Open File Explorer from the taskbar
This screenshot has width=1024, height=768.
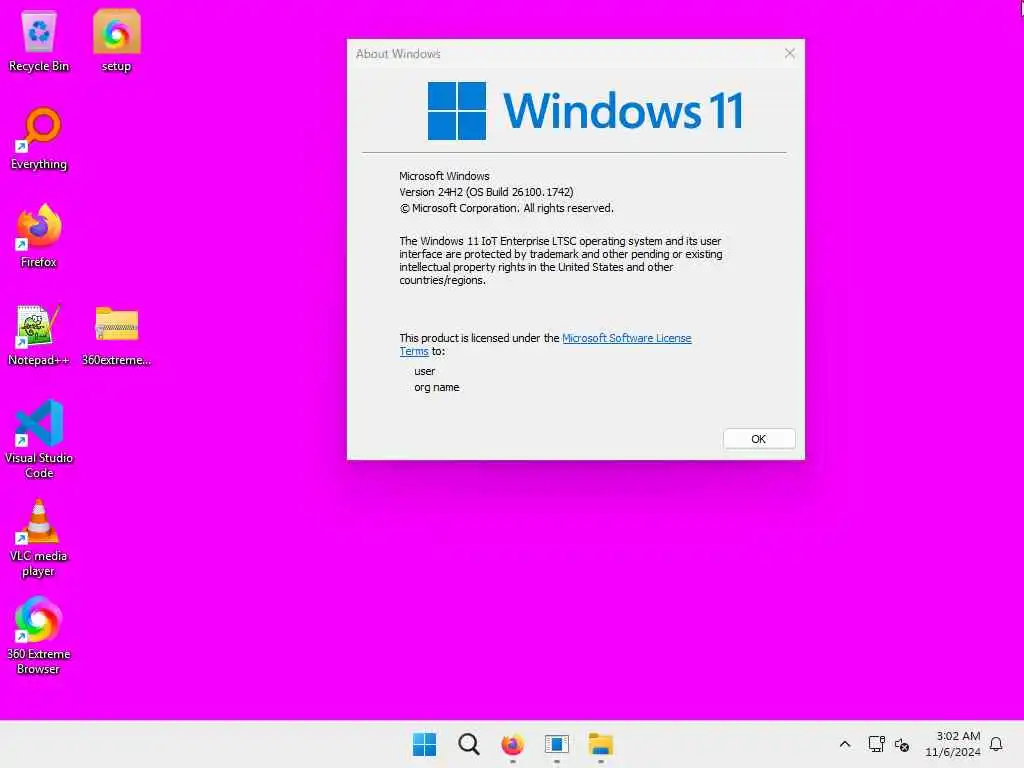pos(600,744)
